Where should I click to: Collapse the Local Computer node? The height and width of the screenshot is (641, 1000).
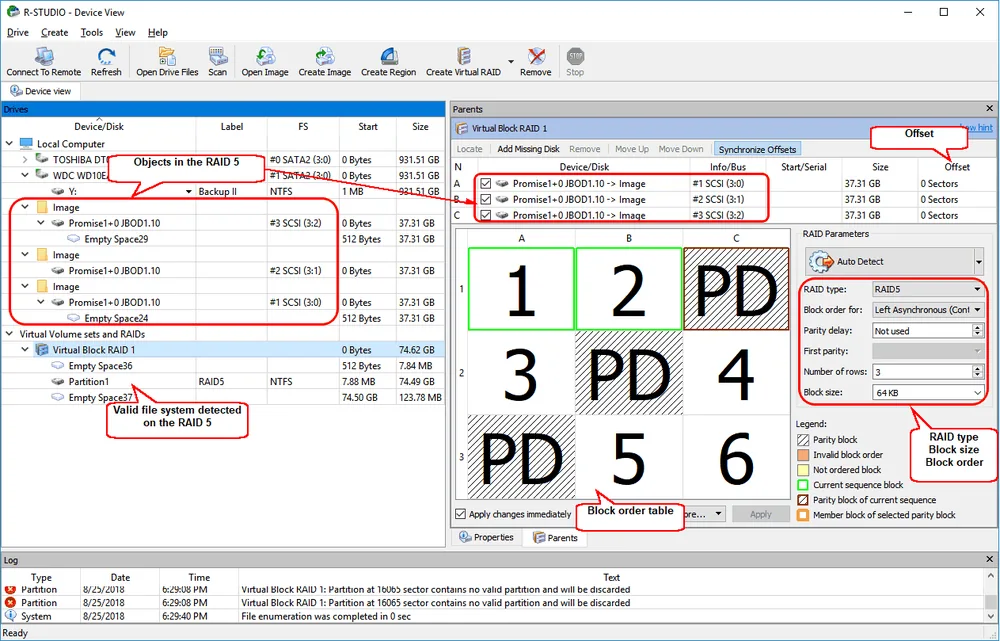(x=9, y=144)
